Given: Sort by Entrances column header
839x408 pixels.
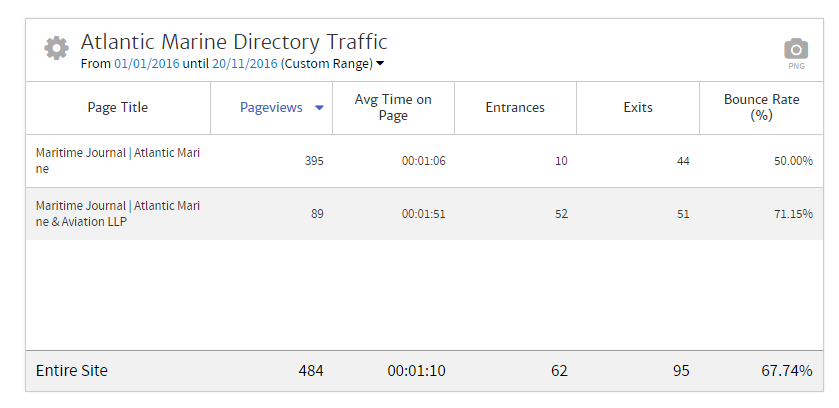Looking at the screenshot, I should point(515,107).
